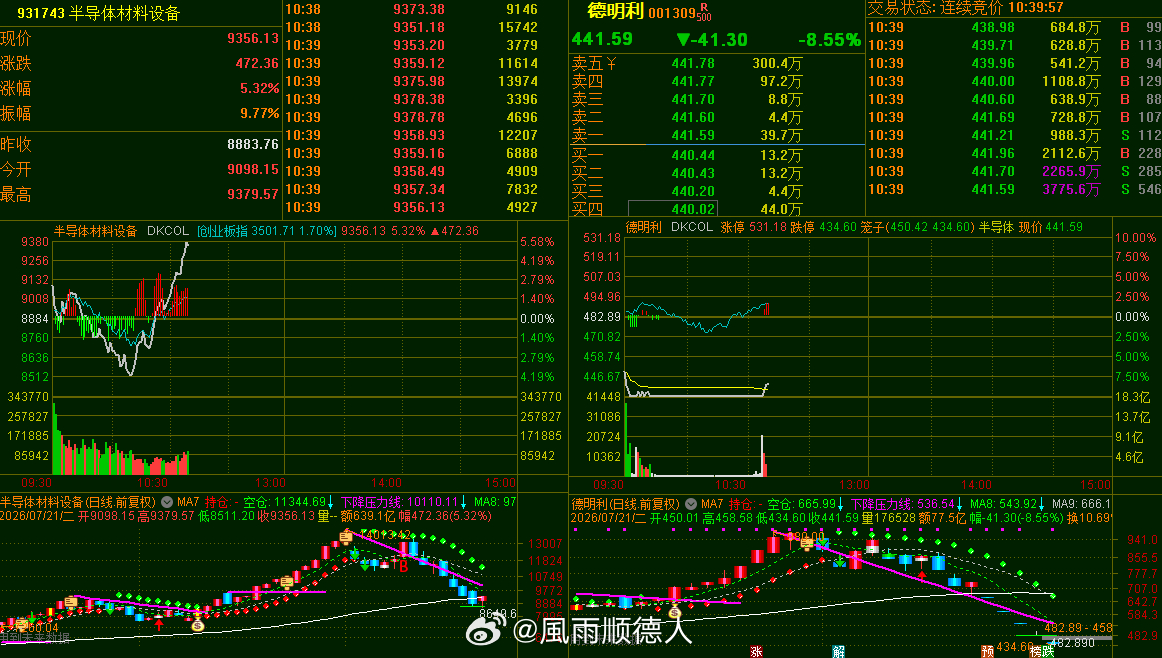Click the 卖四 ask price 441.77

[x=693, y=82]
